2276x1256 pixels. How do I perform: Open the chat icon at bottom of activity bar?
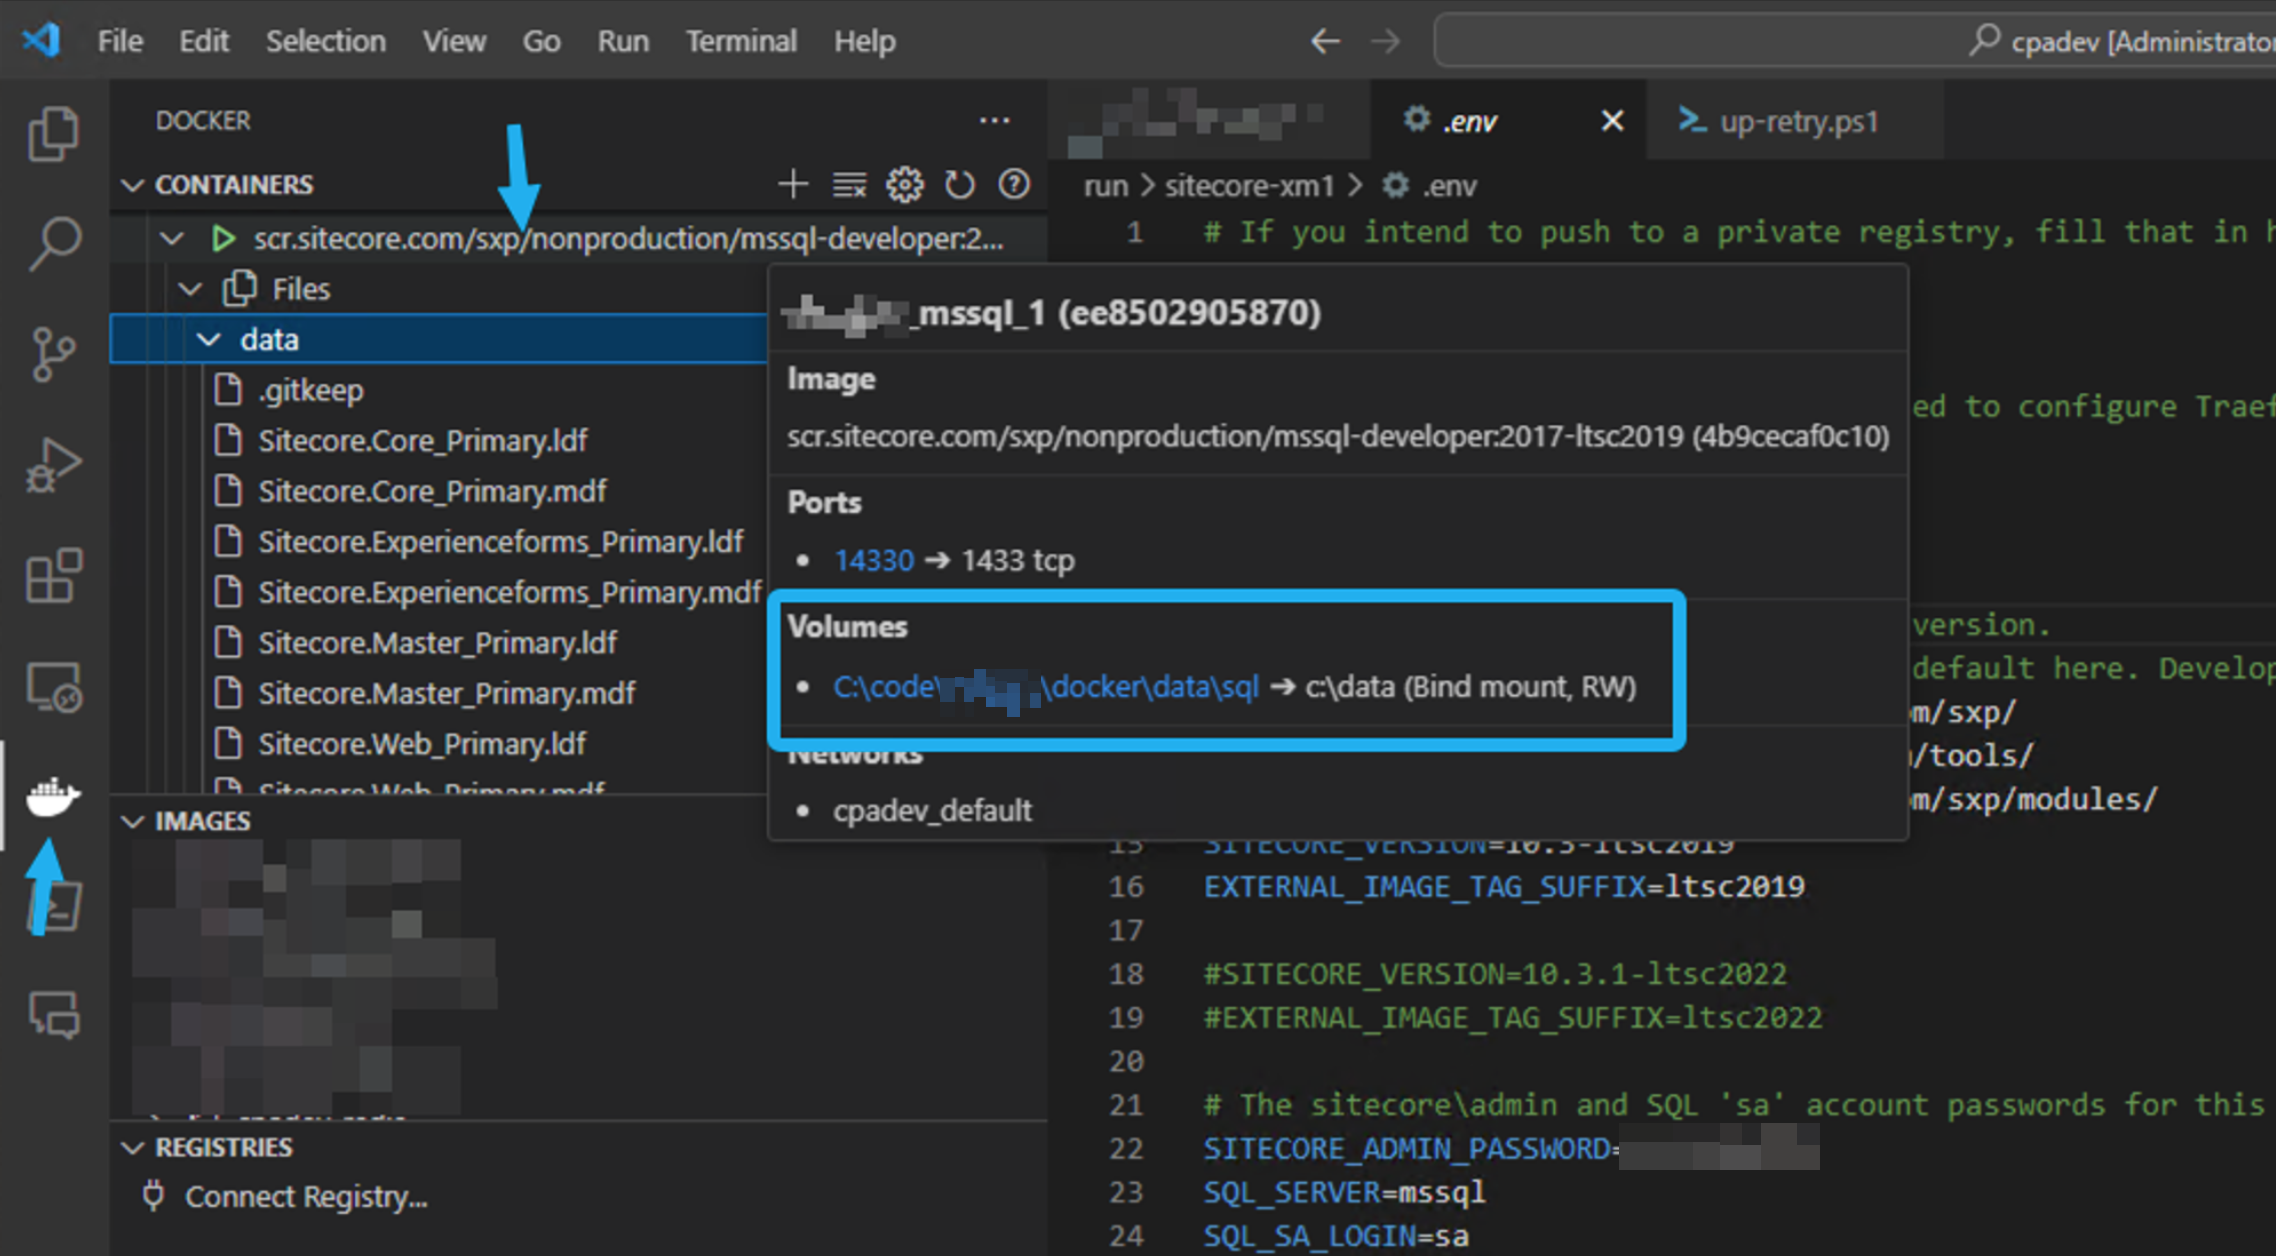[53, 1015]
